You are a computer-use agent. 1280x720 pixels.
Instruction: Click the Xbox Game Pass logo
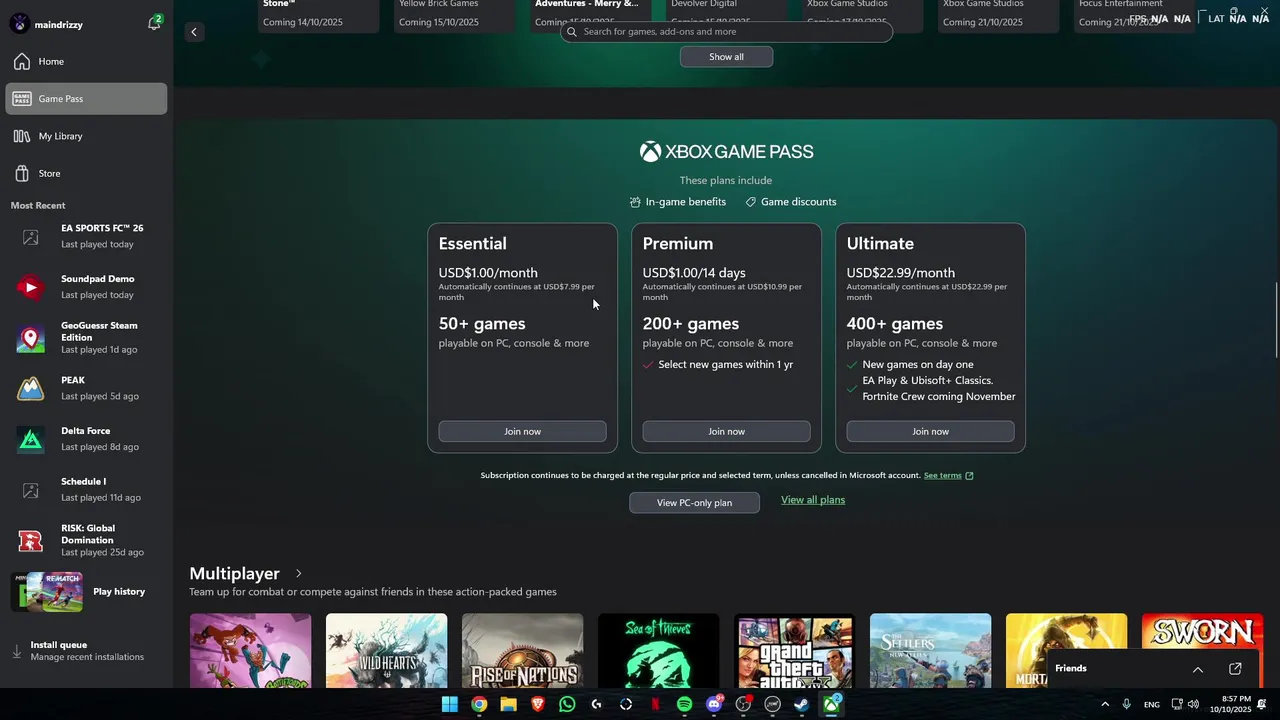726,152
